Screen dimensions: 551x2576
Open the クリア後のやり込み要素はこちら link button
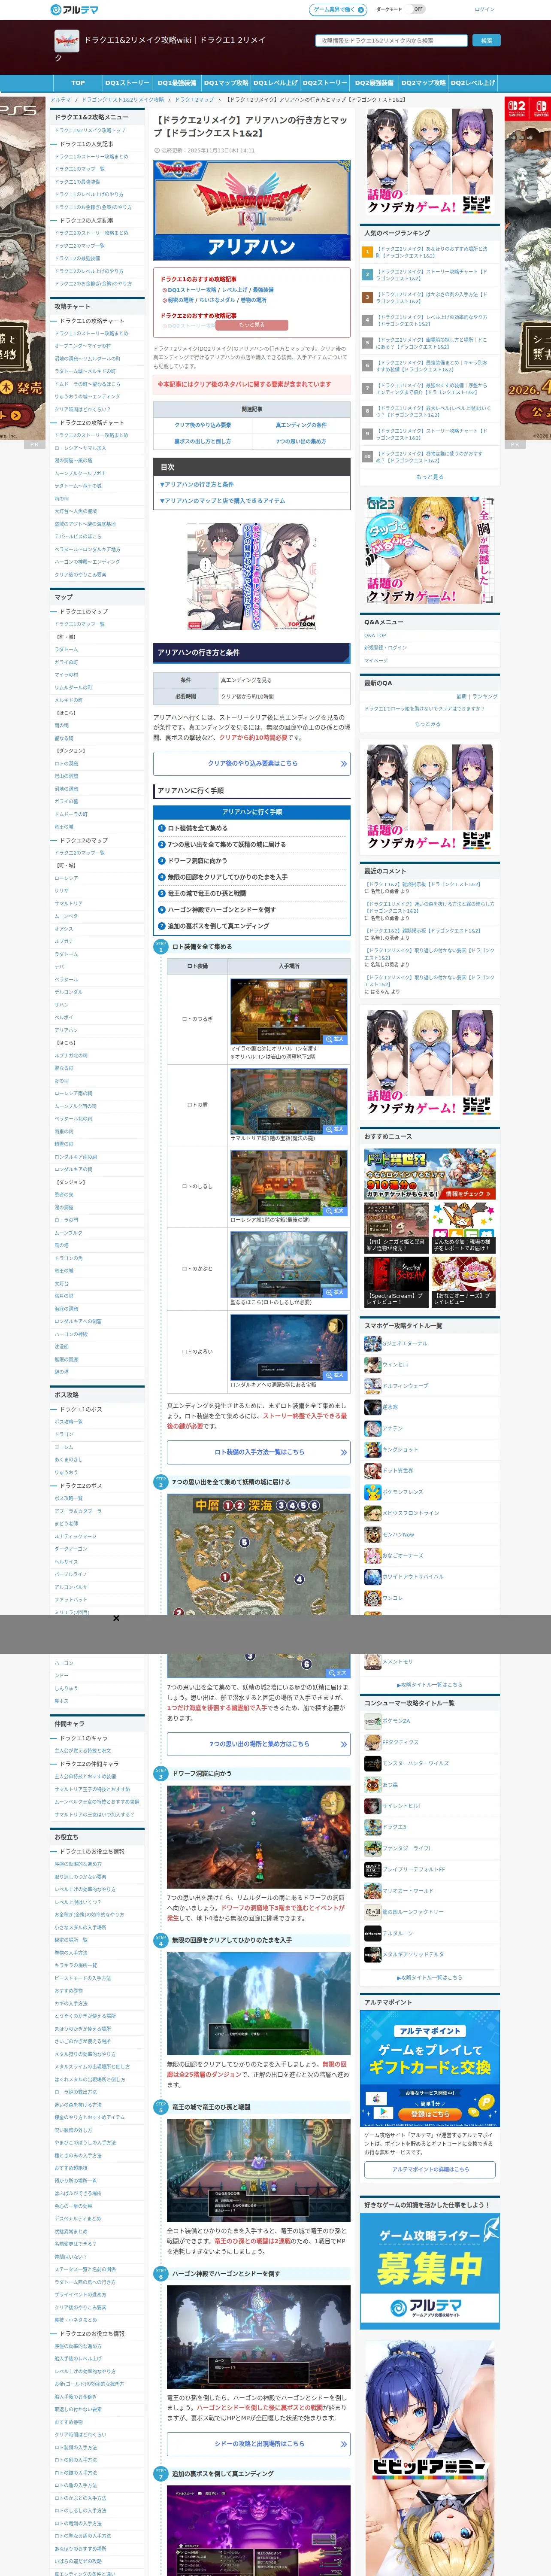click(252, 763)
